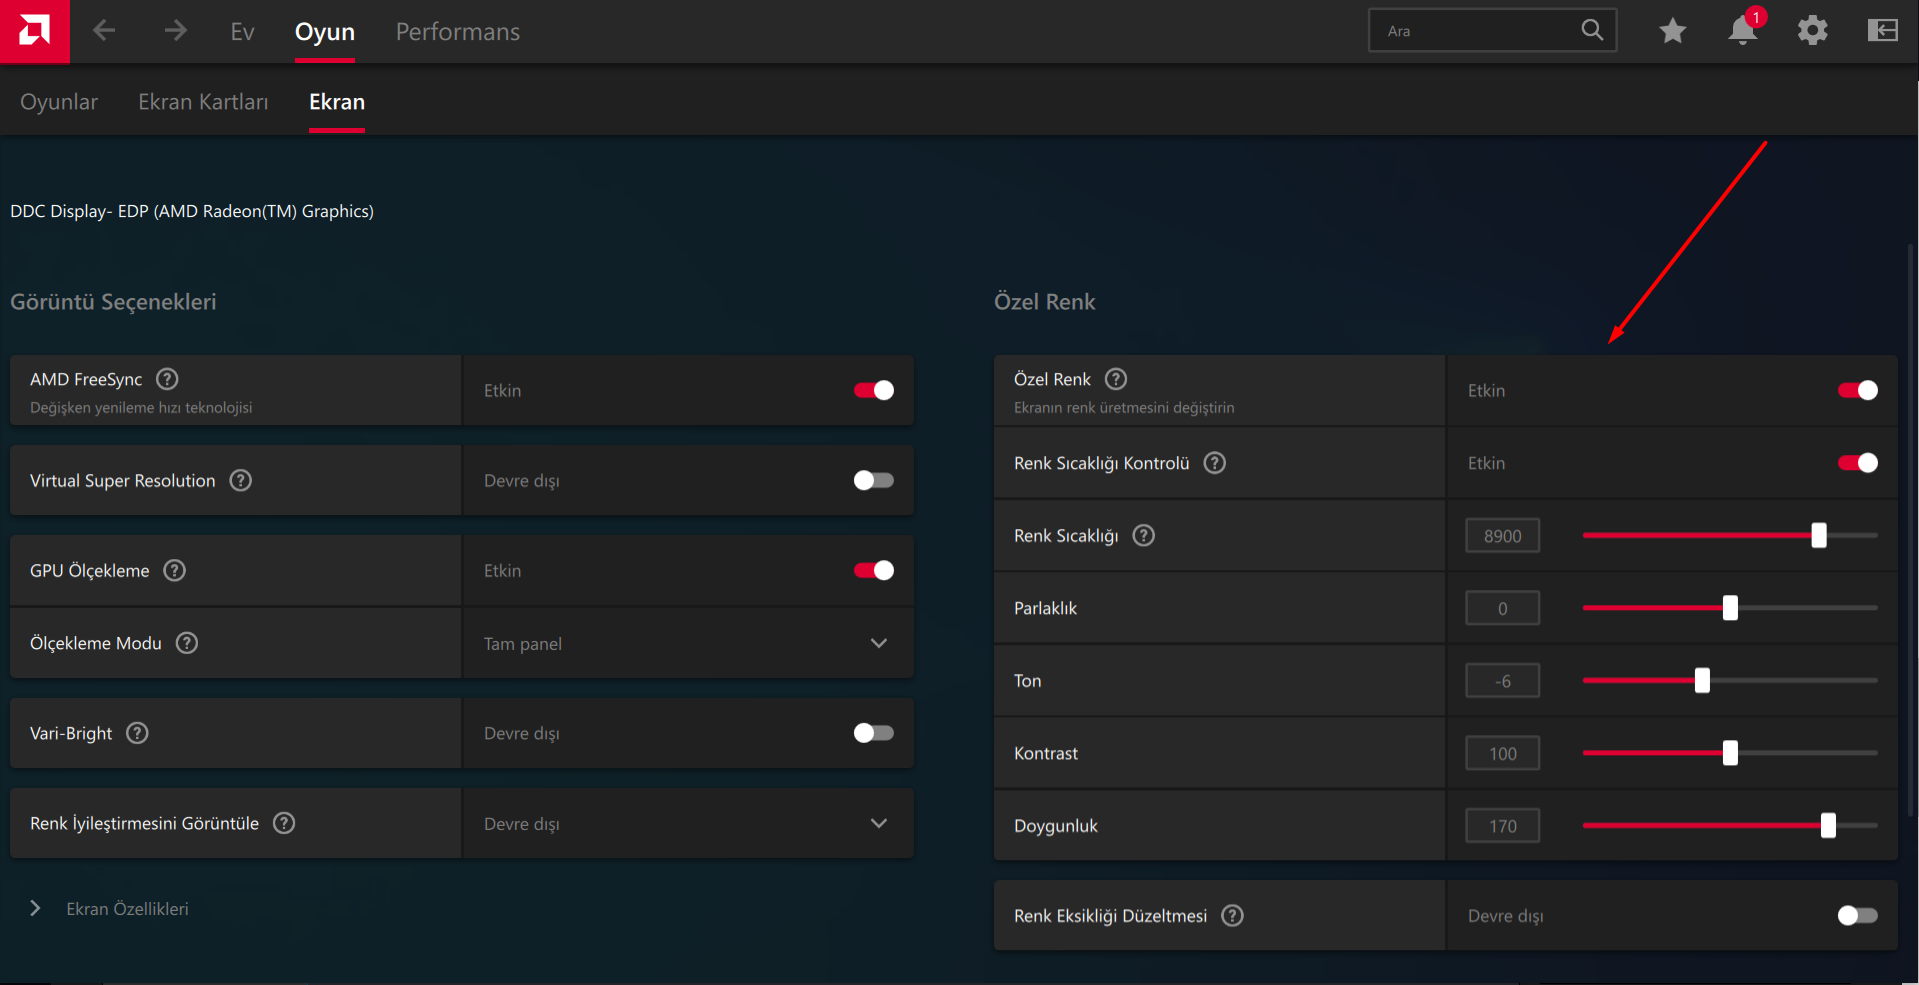
Task: Click the search magnifier icon
Action: tap(1592, 30)
